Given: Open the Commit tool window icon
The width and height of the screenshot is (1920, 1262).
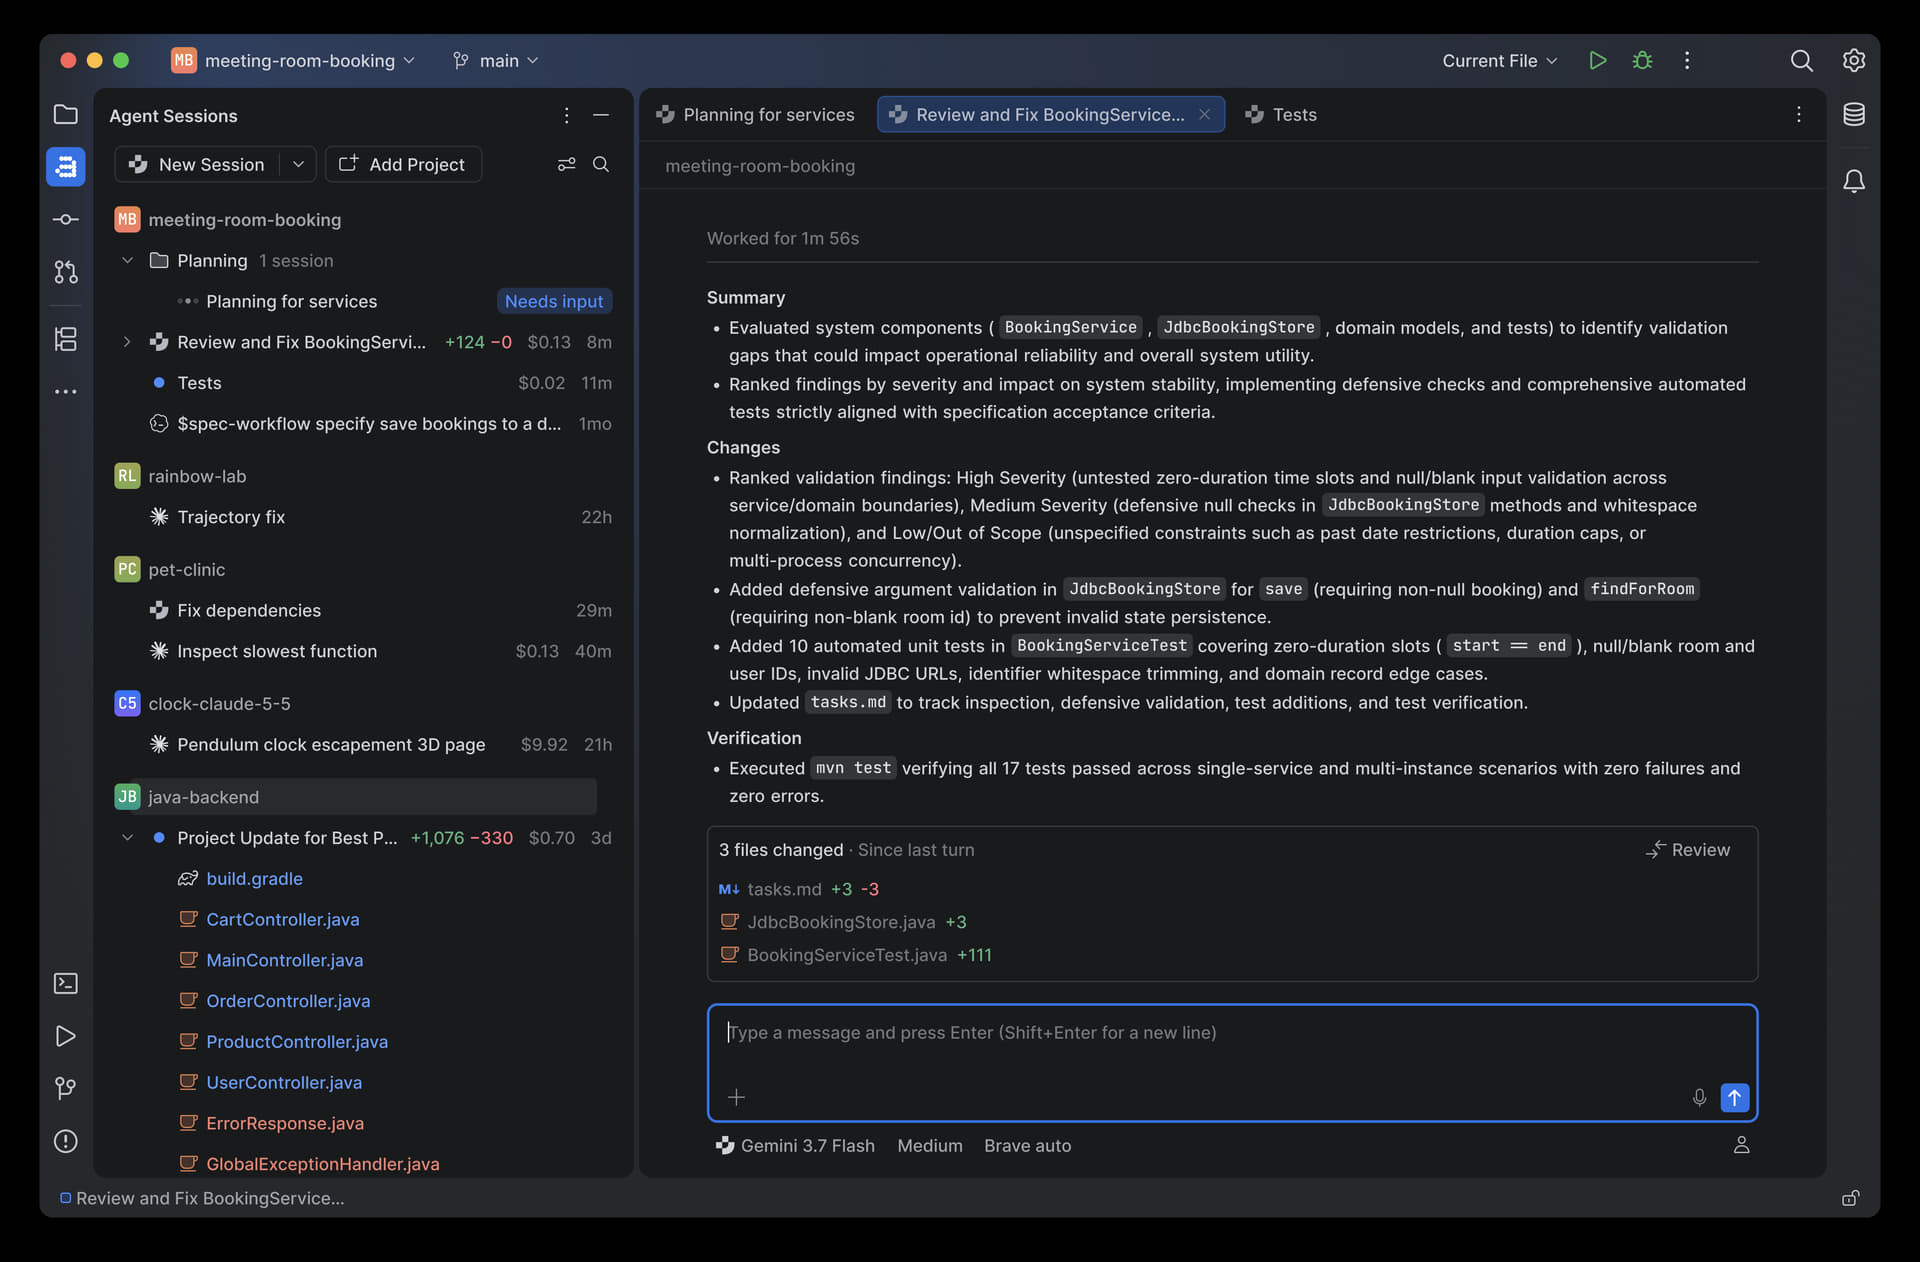Looking at the screenshot, I should (x=65, y=219).
